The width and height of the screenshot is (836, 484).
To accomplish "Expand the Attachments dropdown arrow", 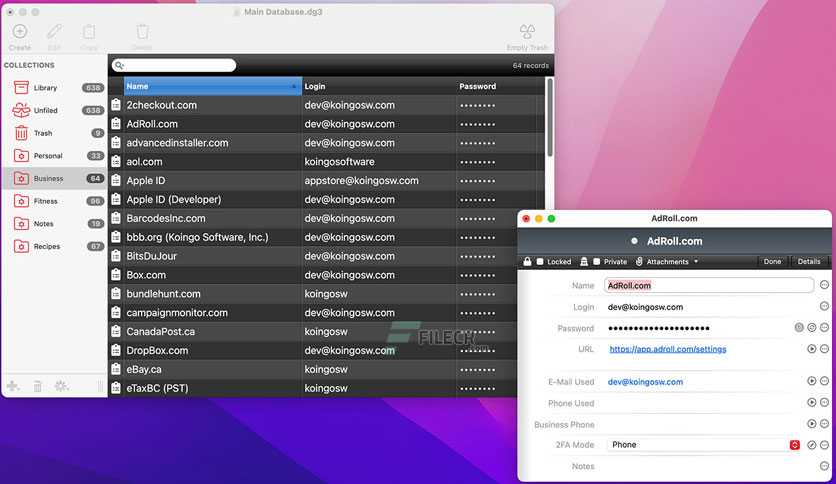I will click(696, 262).
